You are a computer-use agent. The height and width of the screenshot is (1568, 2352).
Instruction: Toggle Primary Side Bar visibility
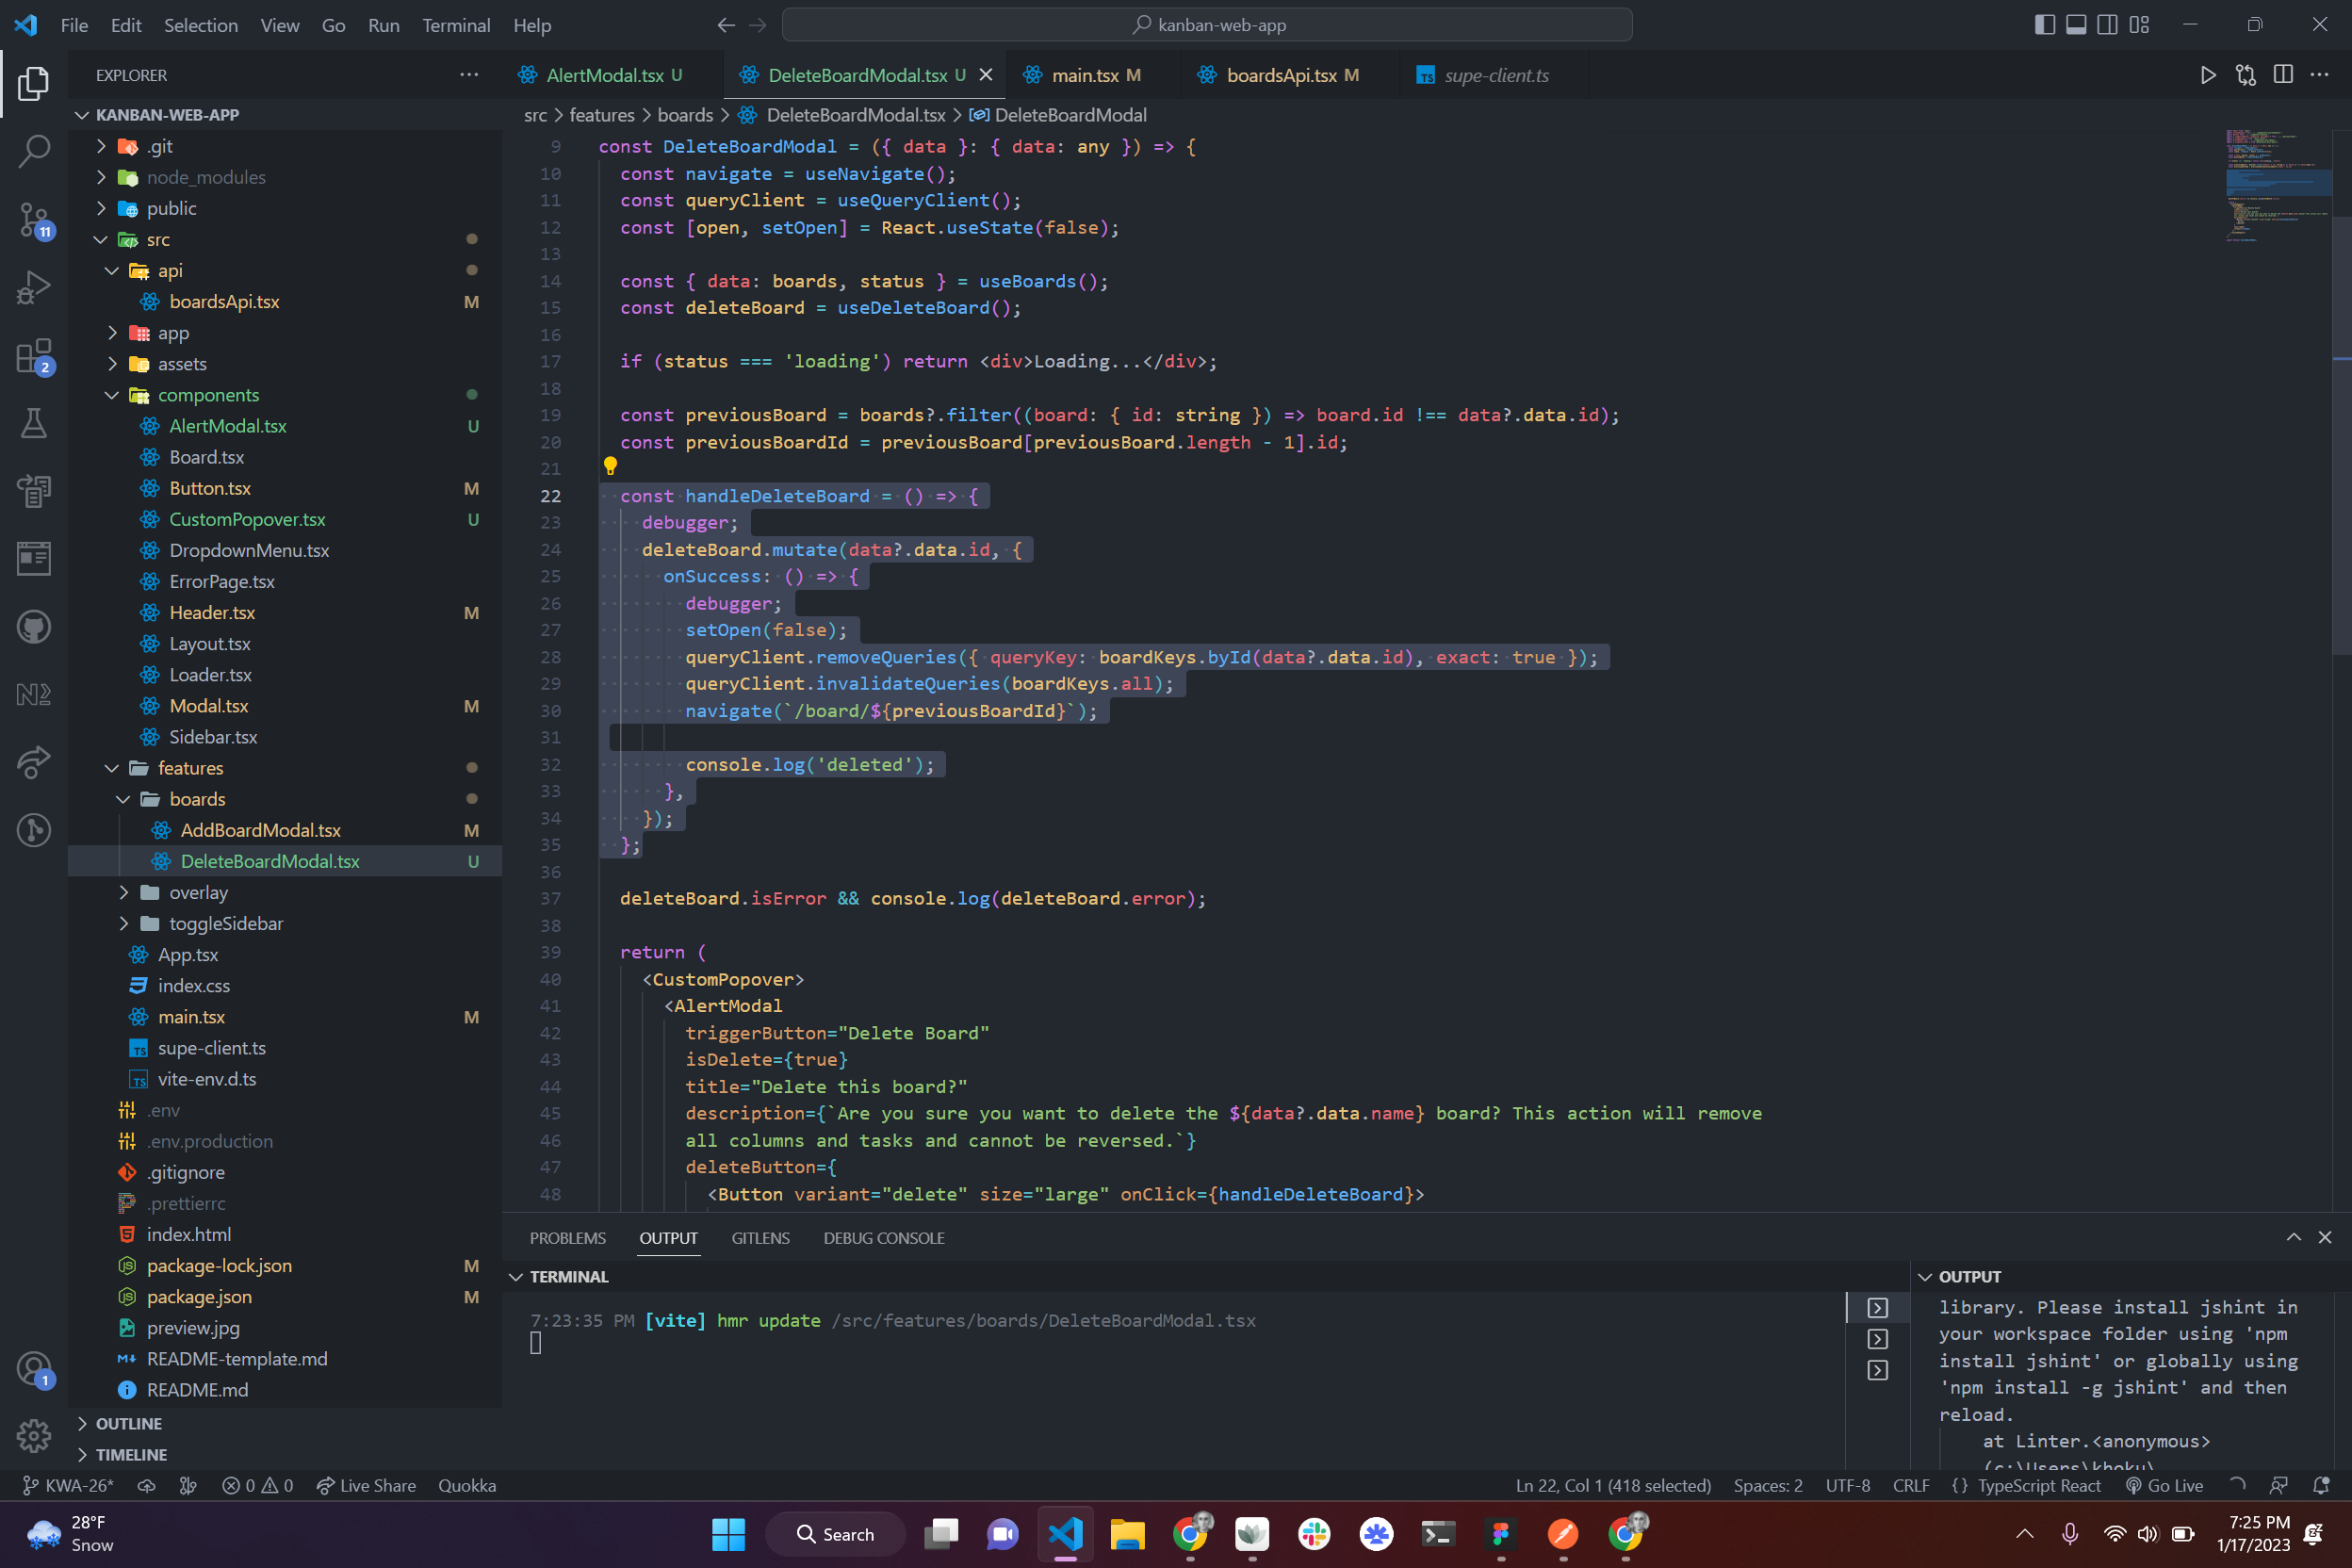2044,25
